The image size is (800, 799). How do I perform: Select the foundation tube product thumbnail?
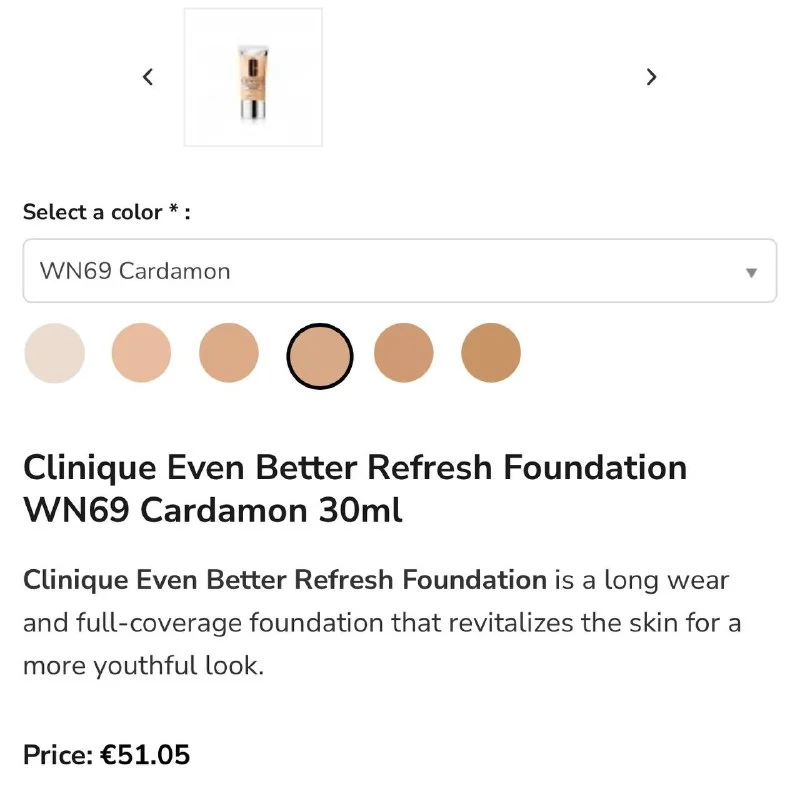(x=253, y=78)
